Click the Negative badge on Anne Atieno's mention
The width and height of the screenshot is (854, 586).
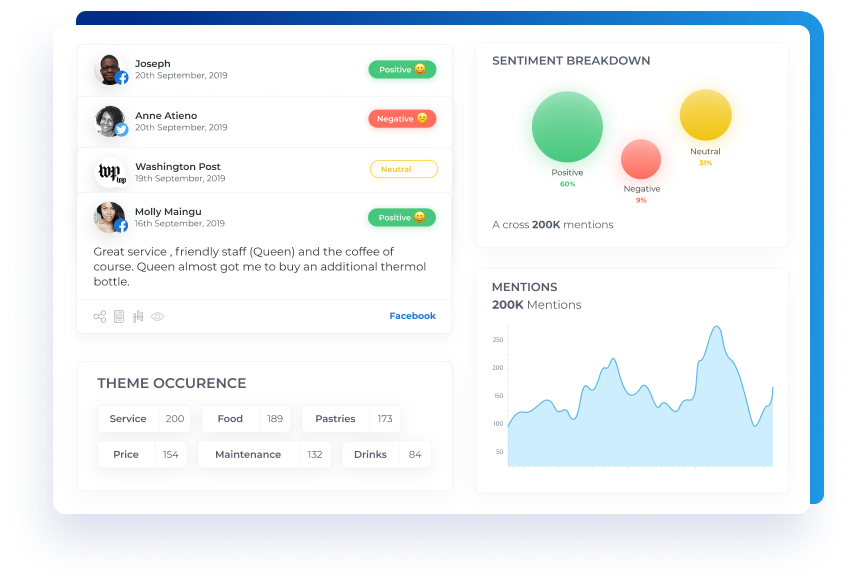(402, 119)
